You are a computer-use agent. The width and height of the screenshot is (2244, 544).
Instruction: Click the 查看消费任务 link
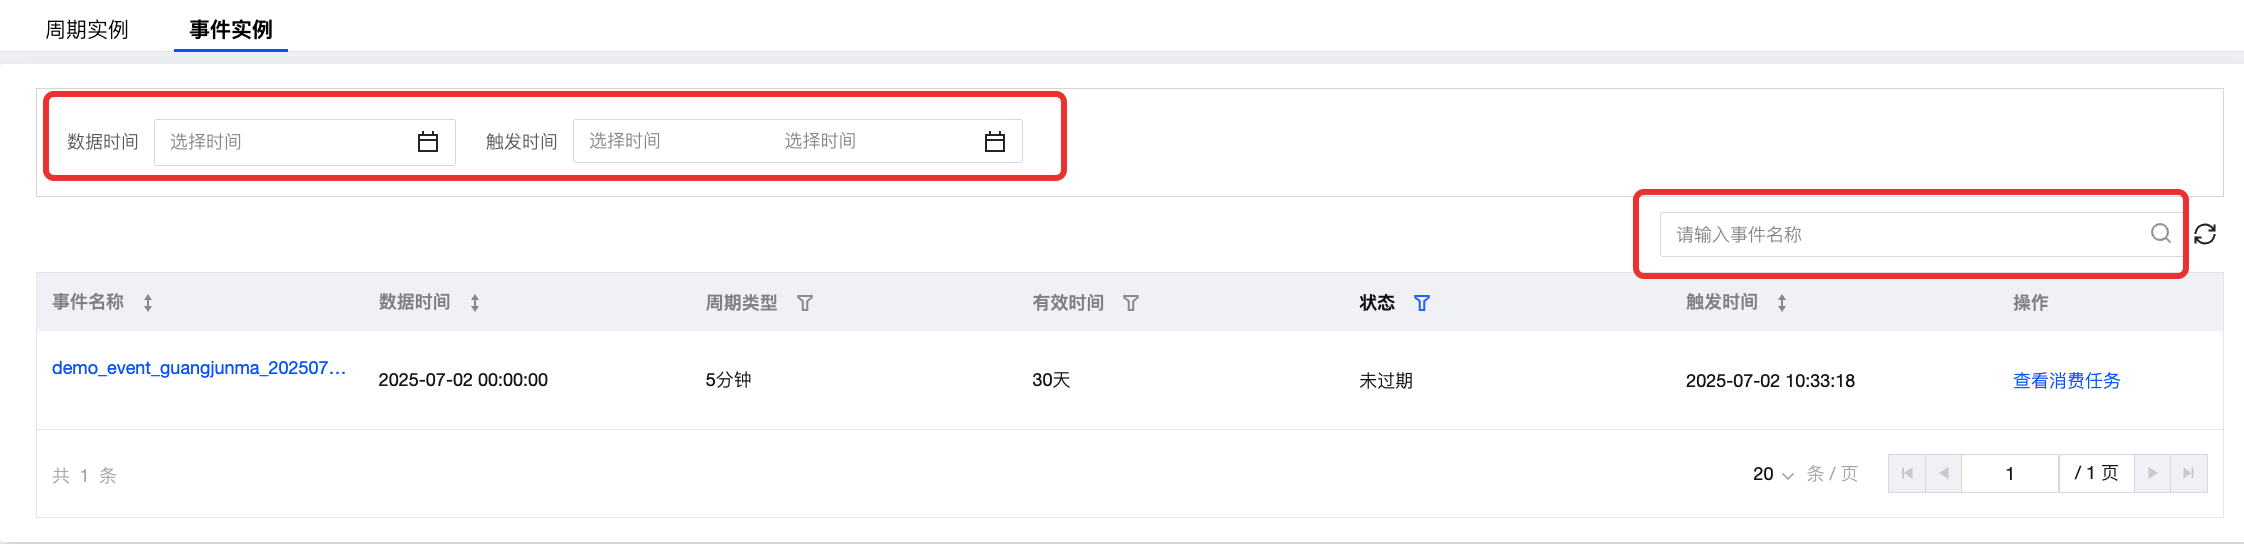pyautogui.click(x=2066, y=380)
